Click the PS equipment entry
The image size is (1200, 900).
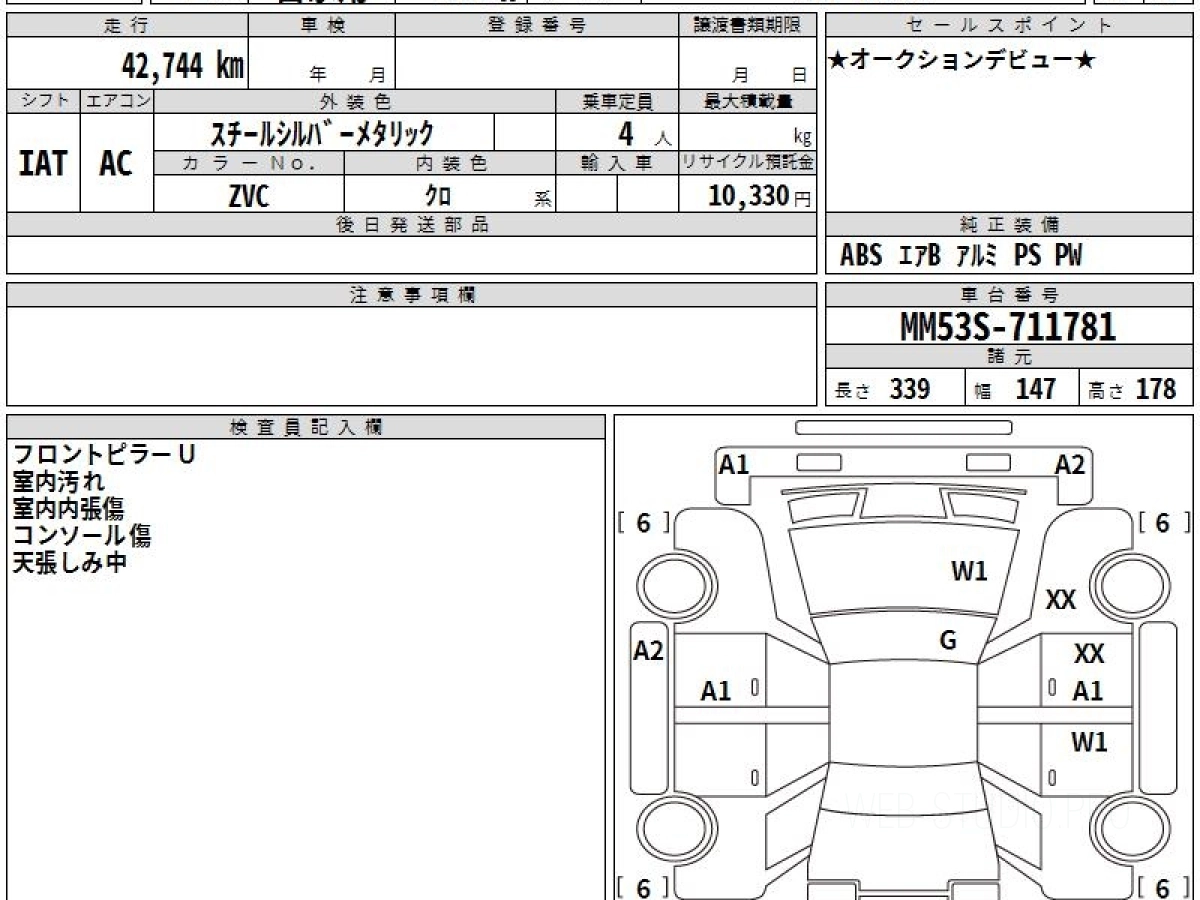[1027, 256]
